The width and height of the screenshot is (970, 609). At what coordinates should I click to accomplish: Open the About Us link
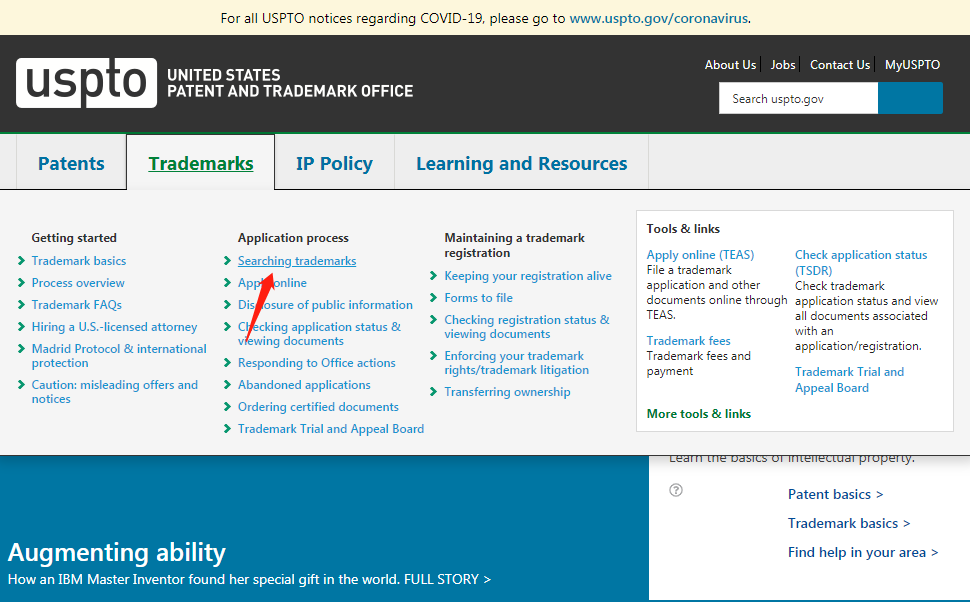tap(730, 65)
